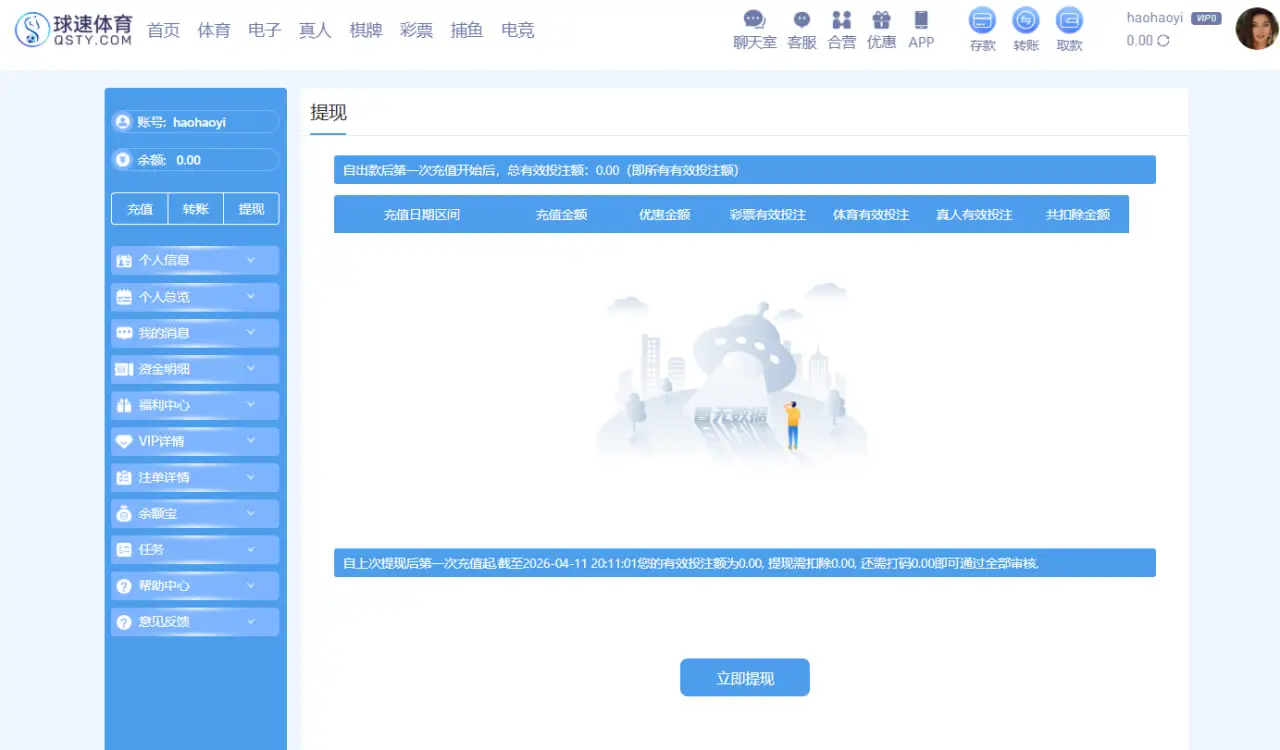Expand the 帮助中心 help center section
Image resolution: width=1280 pixels, height=750 pixels.
tap(194, 585)
